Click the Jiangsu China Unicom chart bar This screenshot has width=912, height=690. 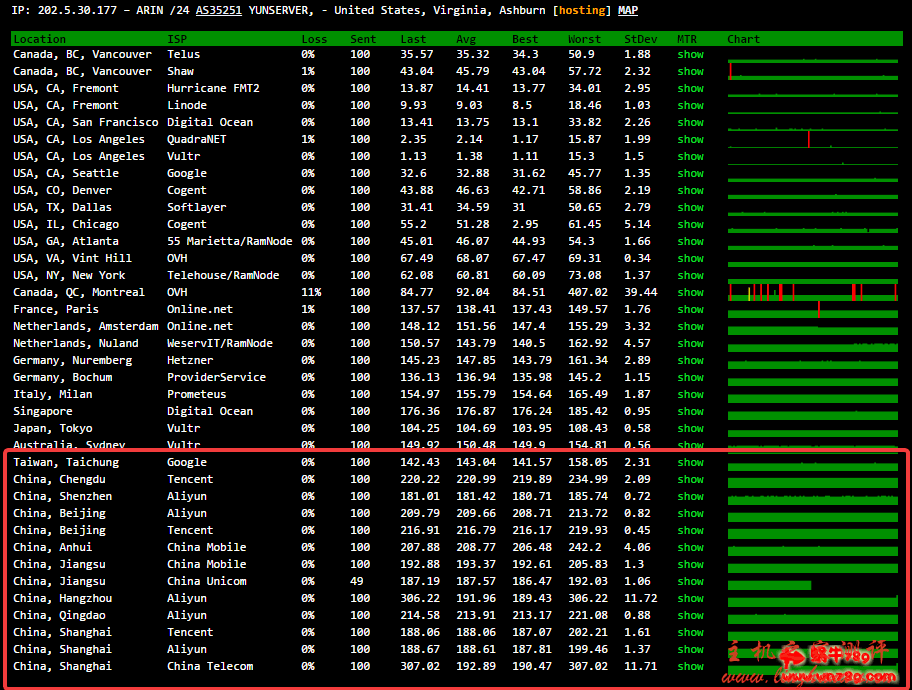click(x=769, y=584)
